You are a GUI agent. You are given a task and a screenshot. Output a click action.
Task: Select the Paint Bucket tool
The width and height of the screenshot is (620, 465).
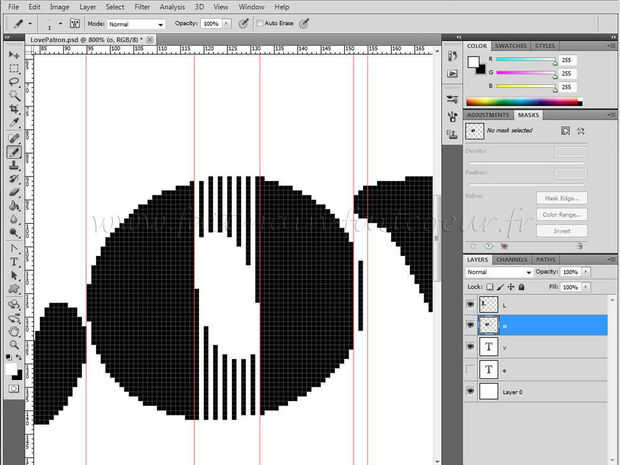click(14, 206)
